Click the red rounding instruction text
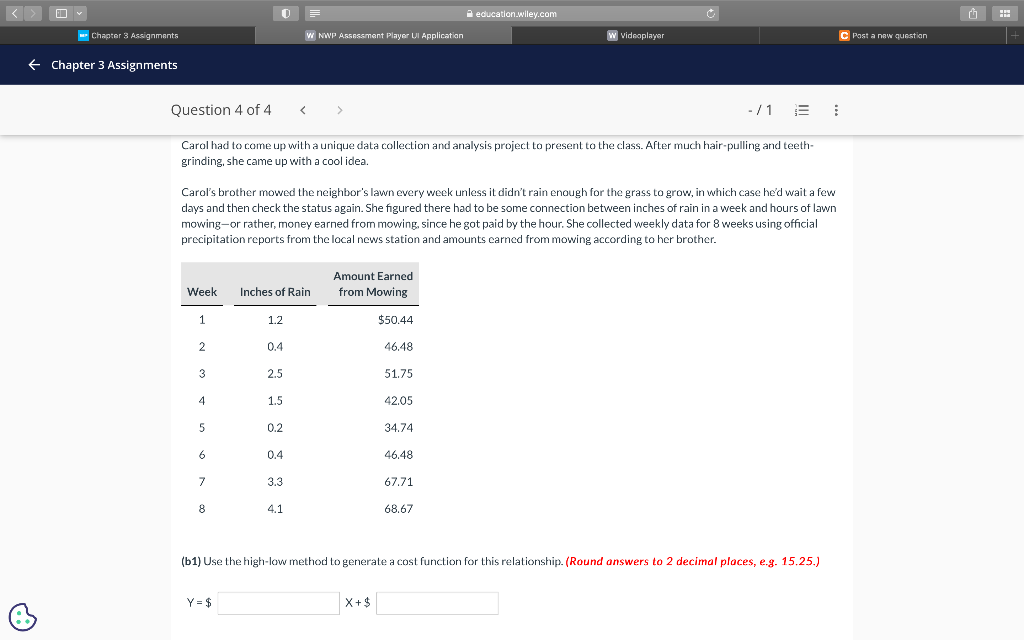 pyautogui.click(x=692, y=562)
